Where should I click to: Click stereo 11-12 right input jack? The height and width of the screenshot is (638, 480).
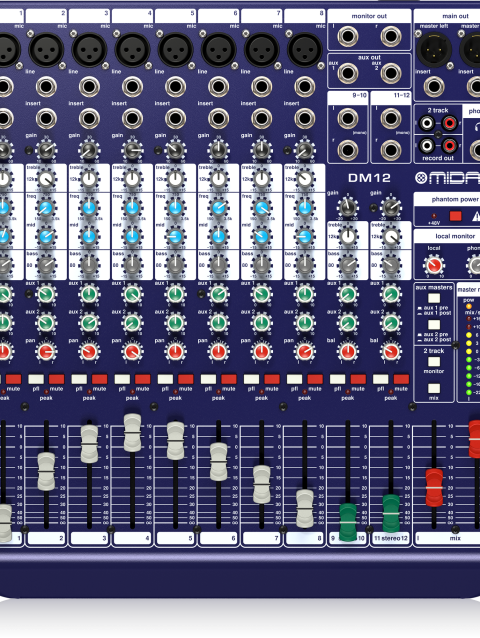391,150
